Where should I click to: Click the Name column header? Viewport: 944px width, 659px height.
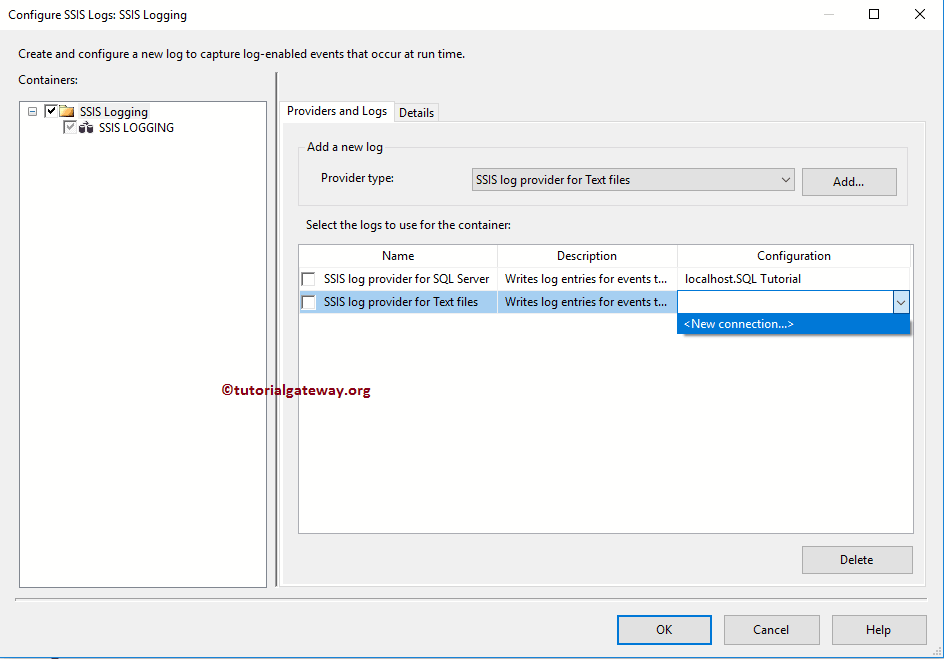(398, 256)
